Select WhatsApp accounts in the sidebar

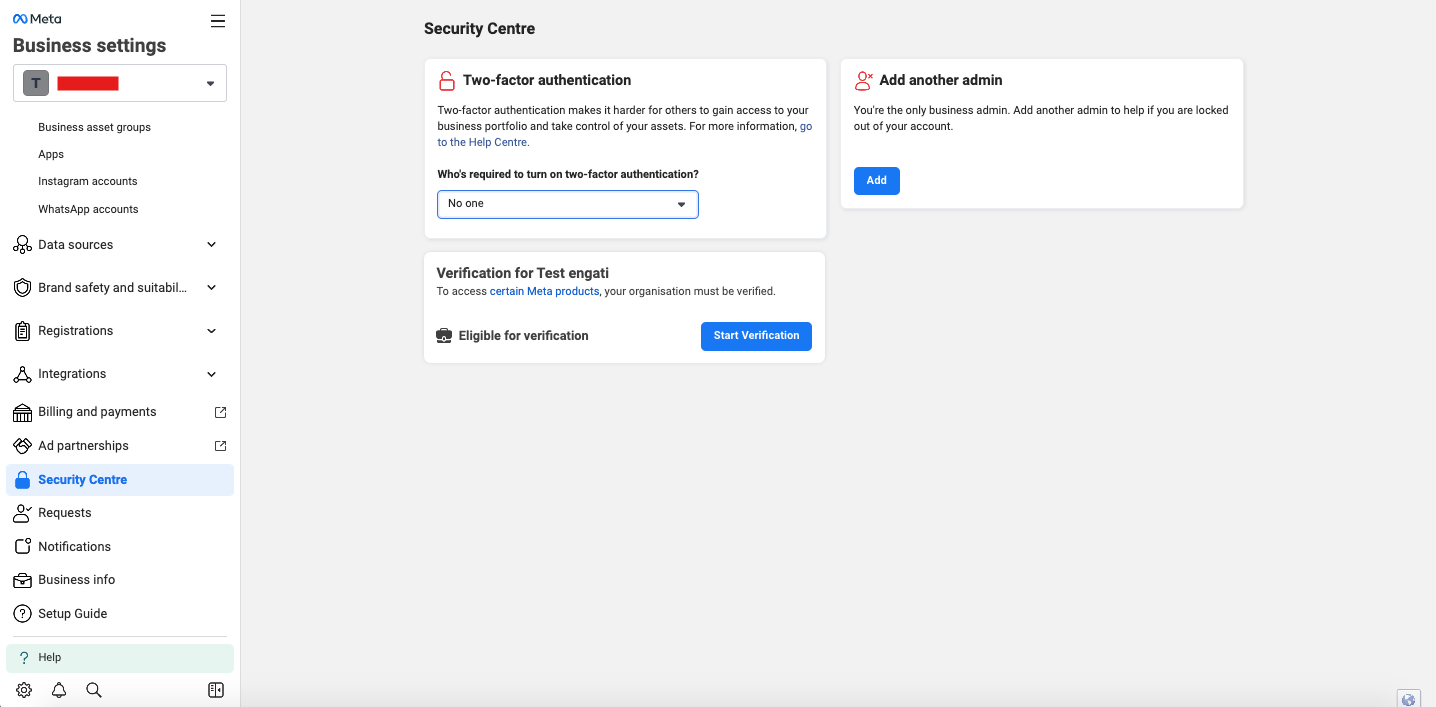[88, 209]
